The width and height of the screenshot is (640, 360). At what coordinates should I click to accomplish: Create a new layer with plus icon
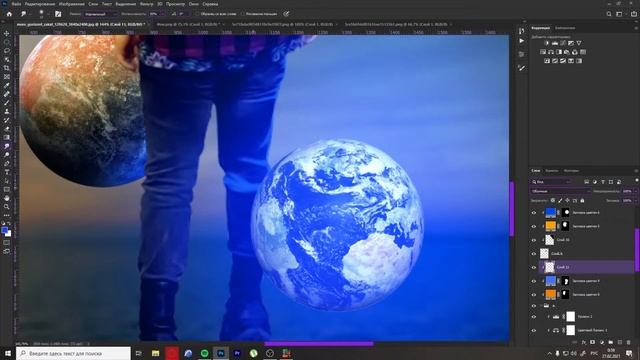click(620, 342)
